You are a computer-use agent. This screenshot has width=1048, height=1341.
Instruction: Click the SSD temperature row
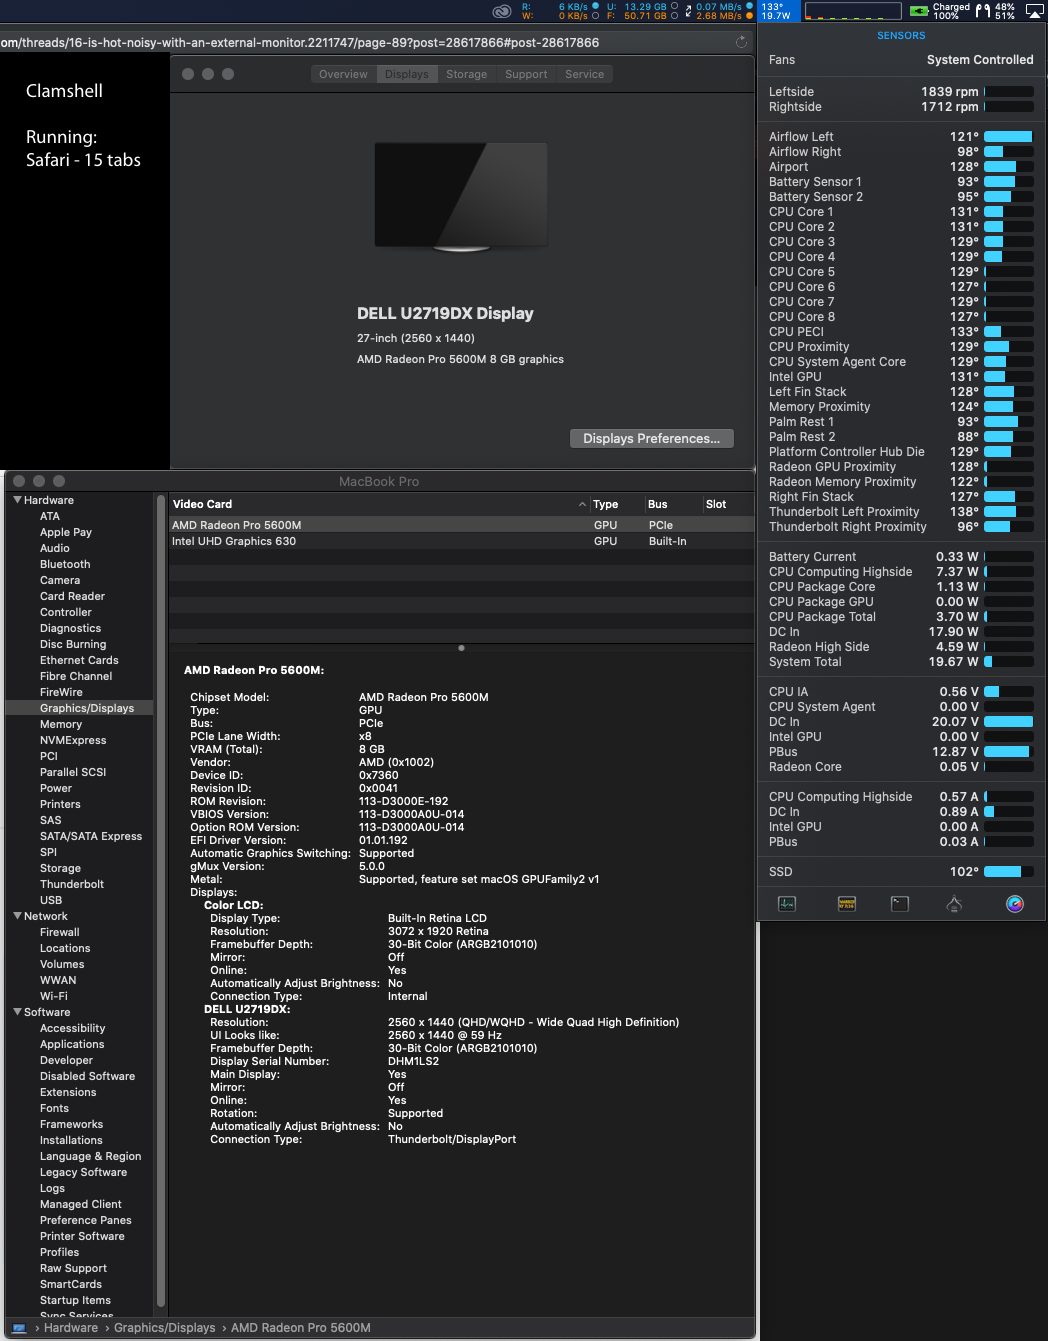(901, 871)
